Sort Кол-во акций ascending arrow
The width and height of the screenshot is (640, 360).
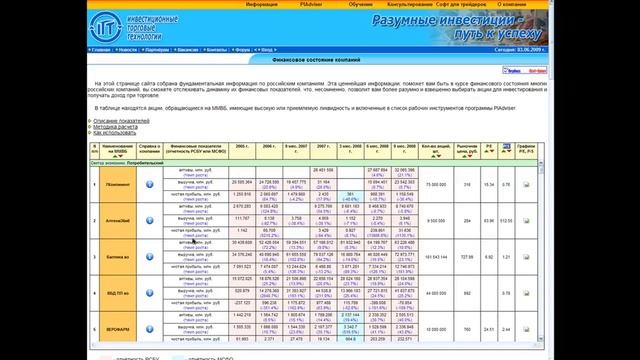coord(433,156)
